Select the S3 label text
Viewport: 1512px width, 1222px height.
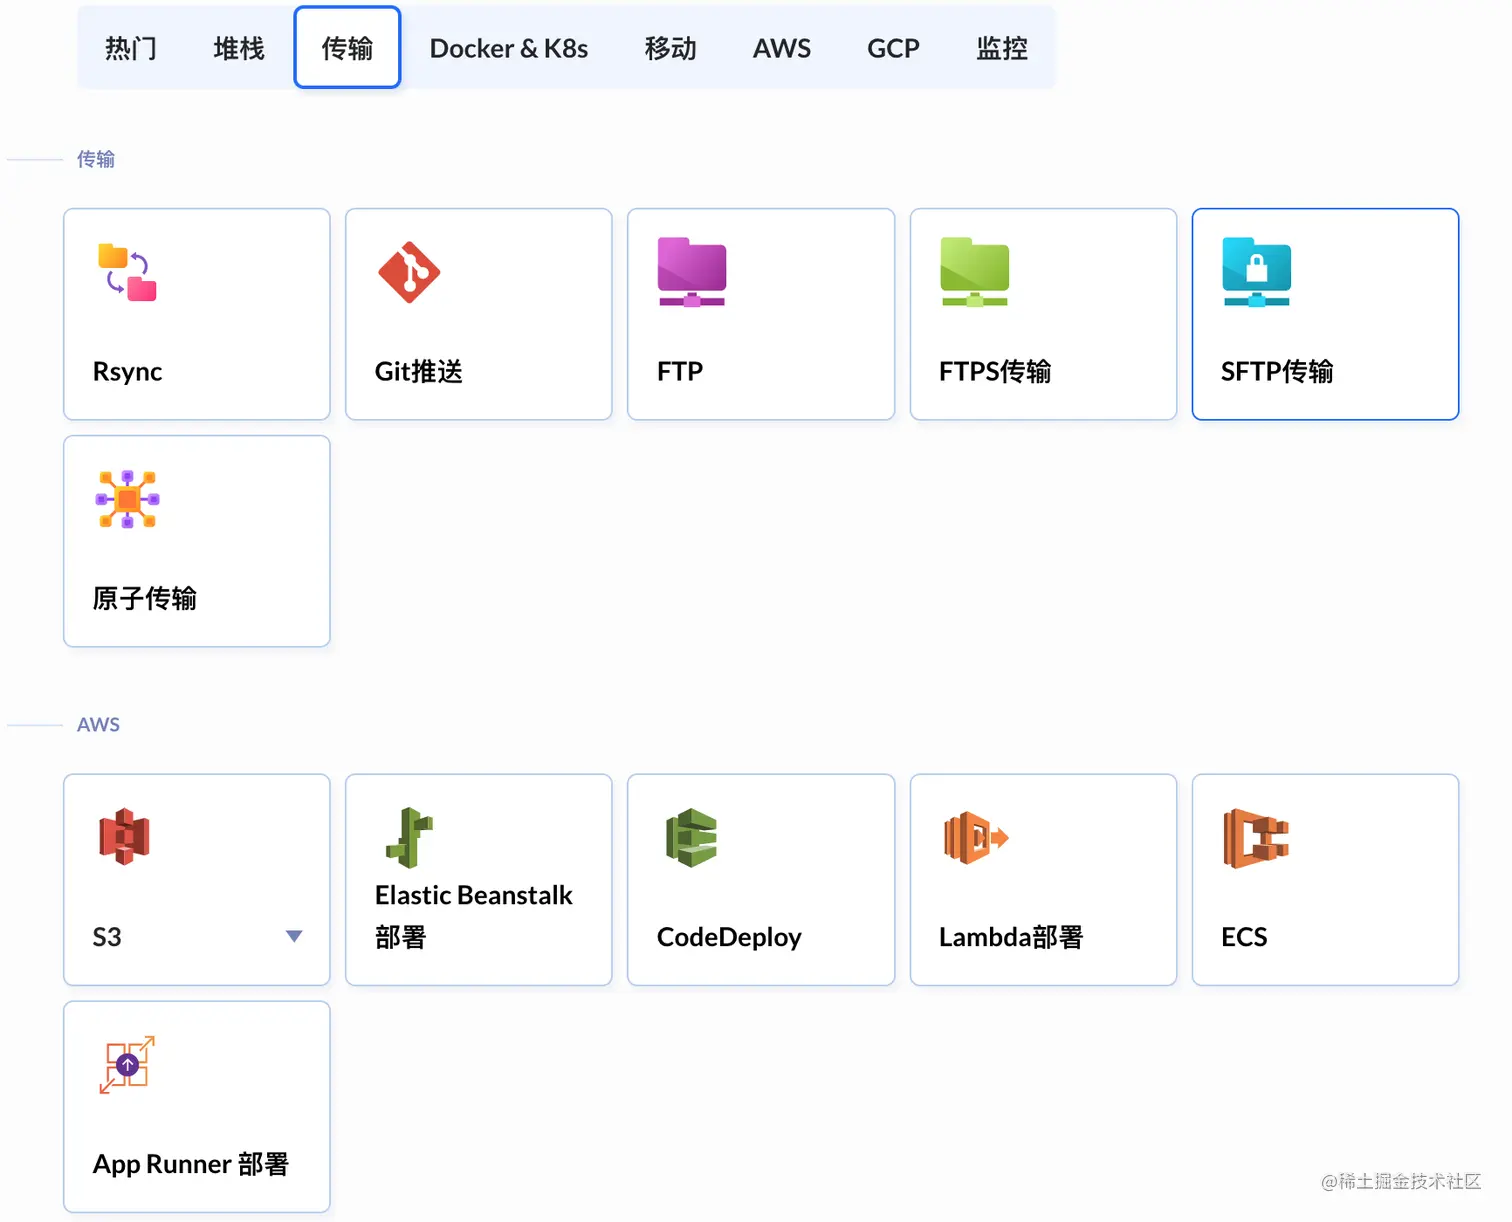[x=107, y=937]
